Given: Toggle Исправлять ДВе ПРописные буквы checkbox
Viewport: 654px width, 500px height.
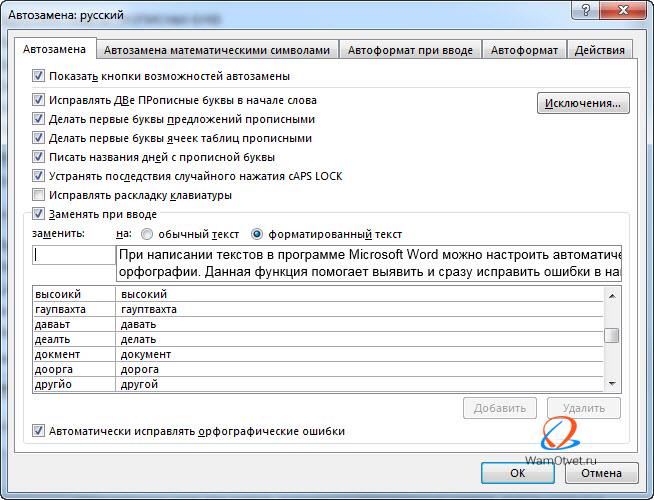Looking at the screenshot, I should [38, 100].
